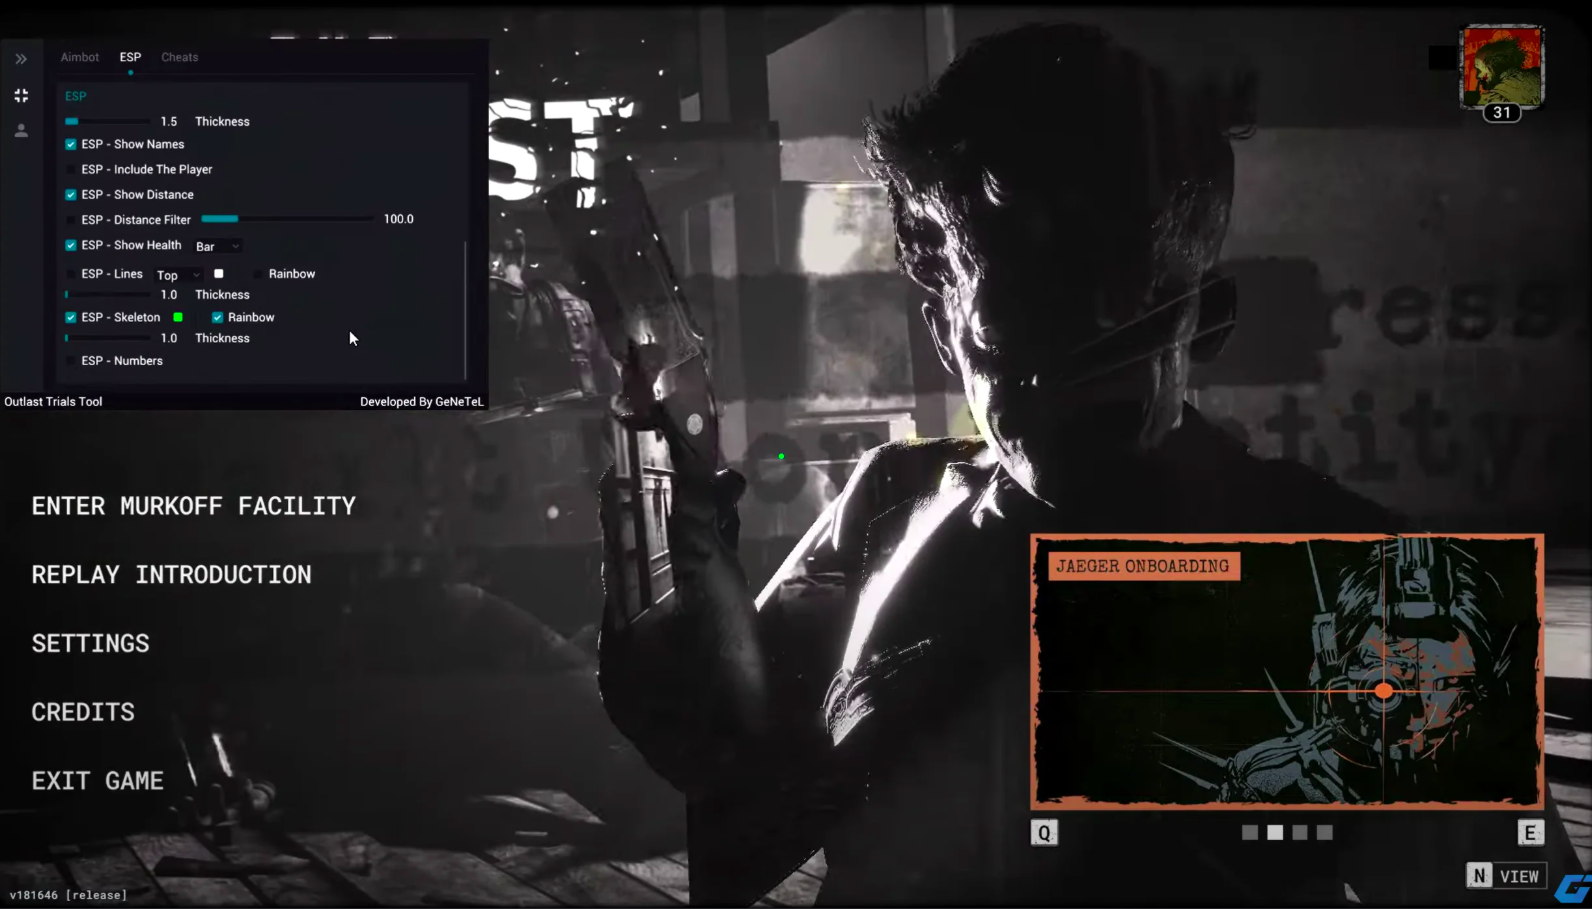Enable ESP - Include The Player checkbox

point(71,170)
